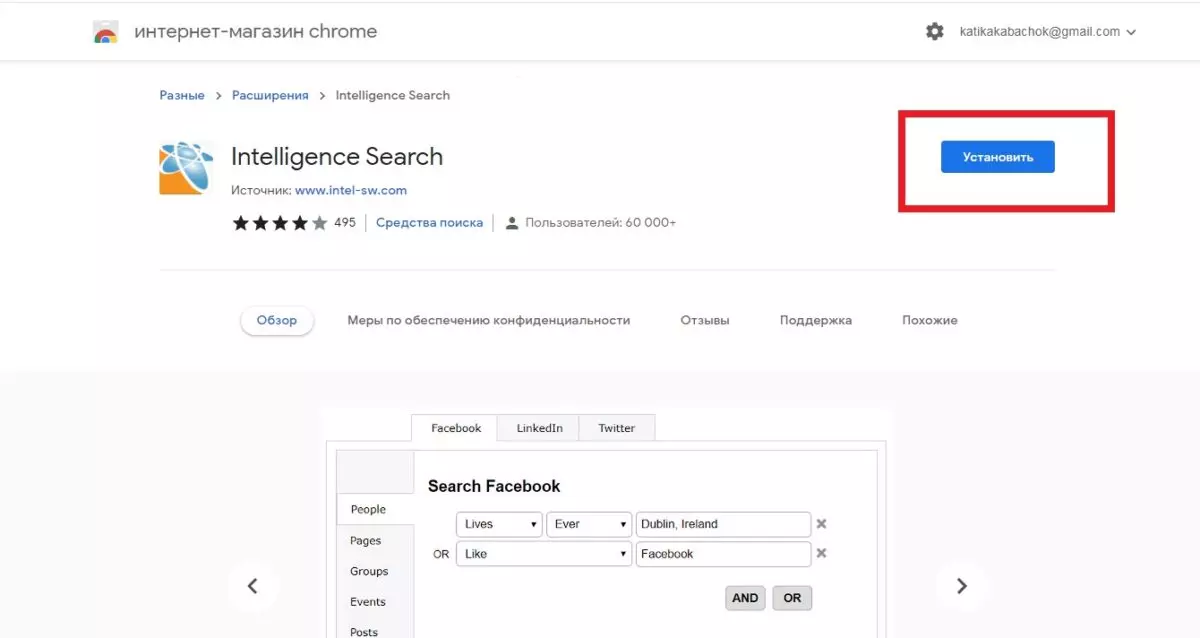This screenshot has width=1200, height=638.
Task: Click the Средства поиска category link
Action: point(430,223)
